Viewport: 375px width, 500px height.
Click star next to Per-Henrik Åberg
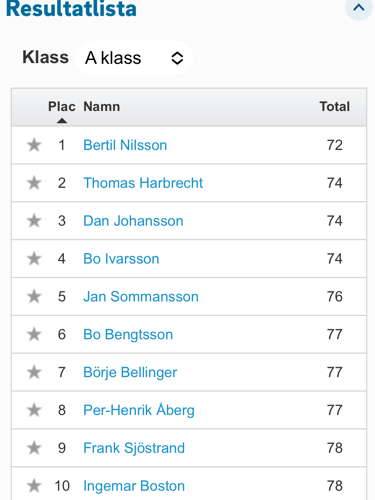click(34, 410)
